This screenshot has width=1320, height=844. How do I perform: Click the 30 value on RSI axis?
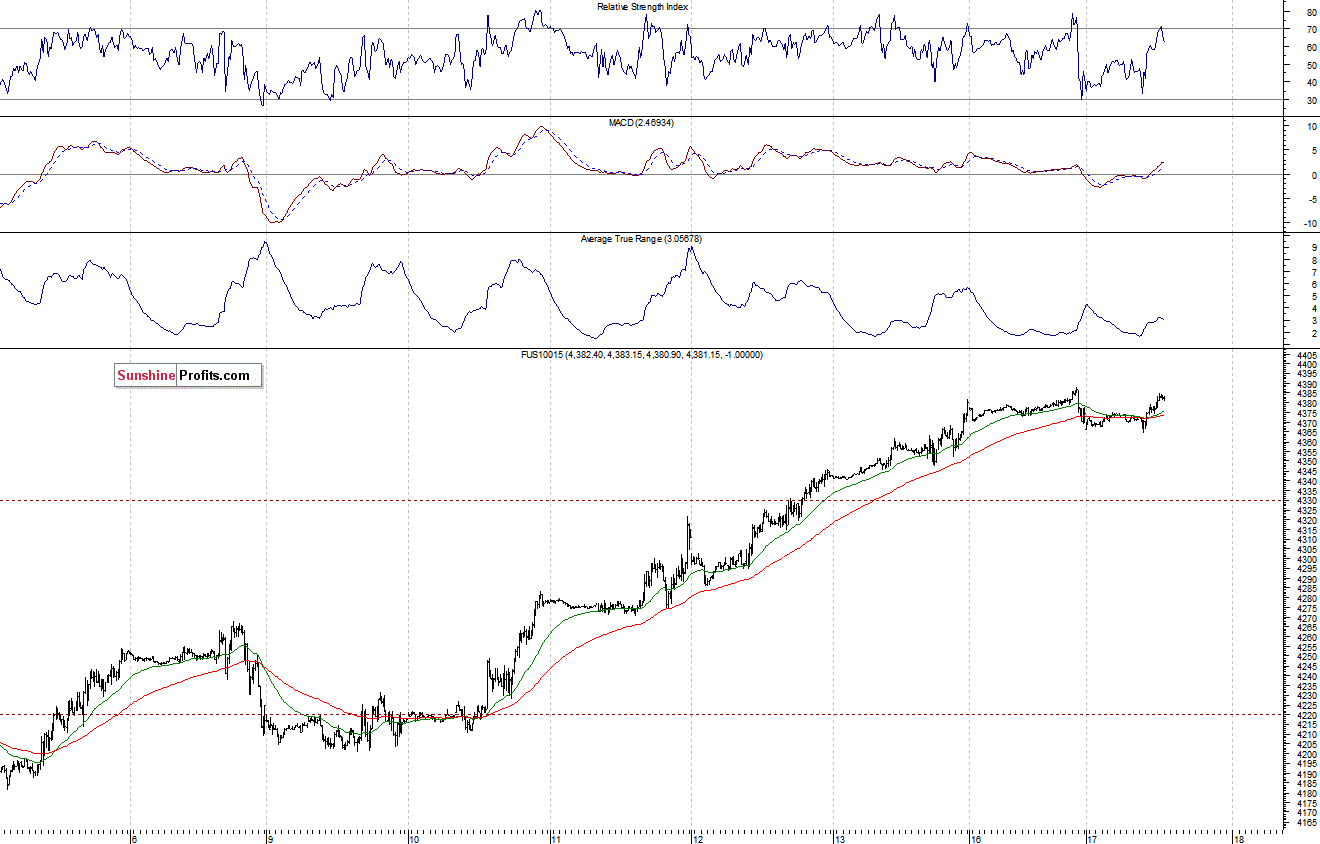(1310, 101)
